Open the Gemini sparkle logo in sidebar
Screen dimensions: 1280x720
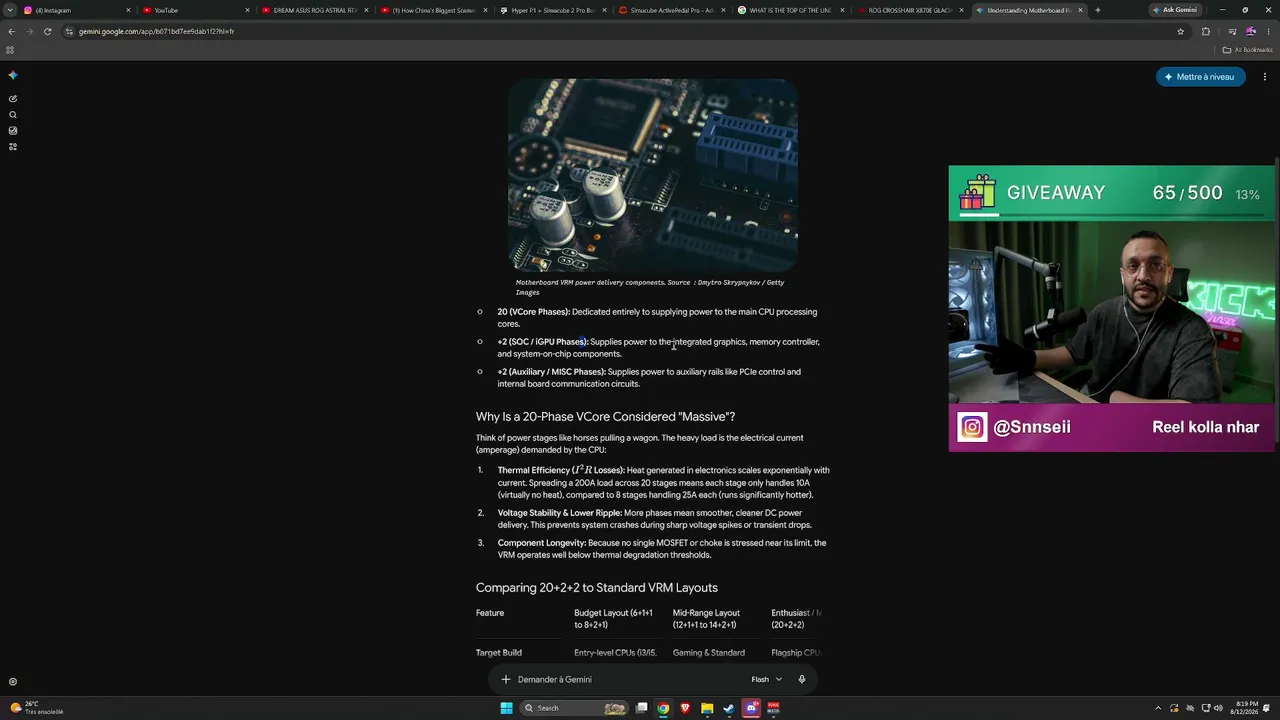click(13, 76)
